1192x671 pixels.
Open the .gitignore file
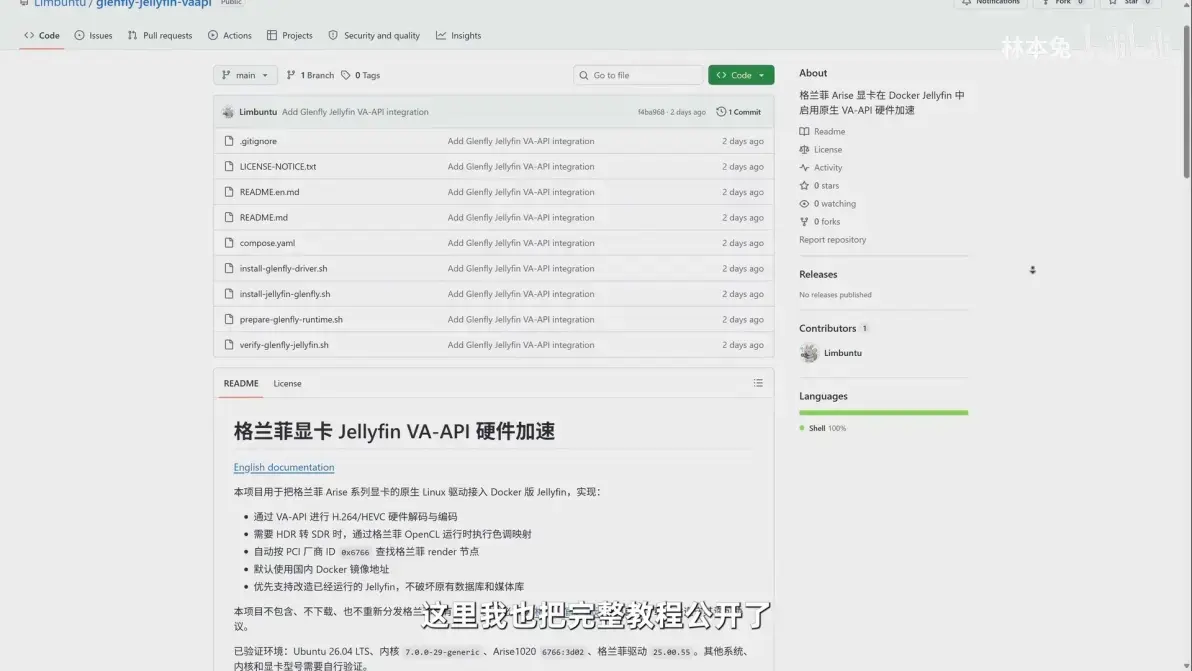pos(258,141)
